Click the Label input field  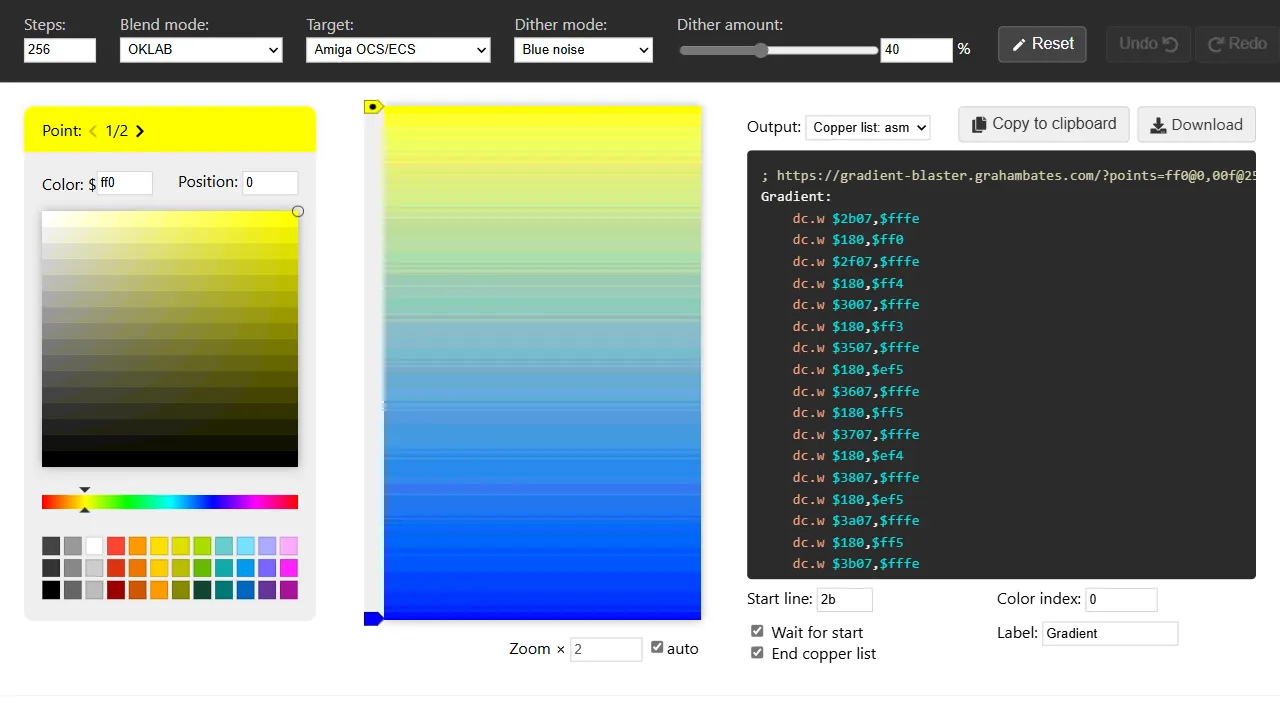pos(1110,633)
